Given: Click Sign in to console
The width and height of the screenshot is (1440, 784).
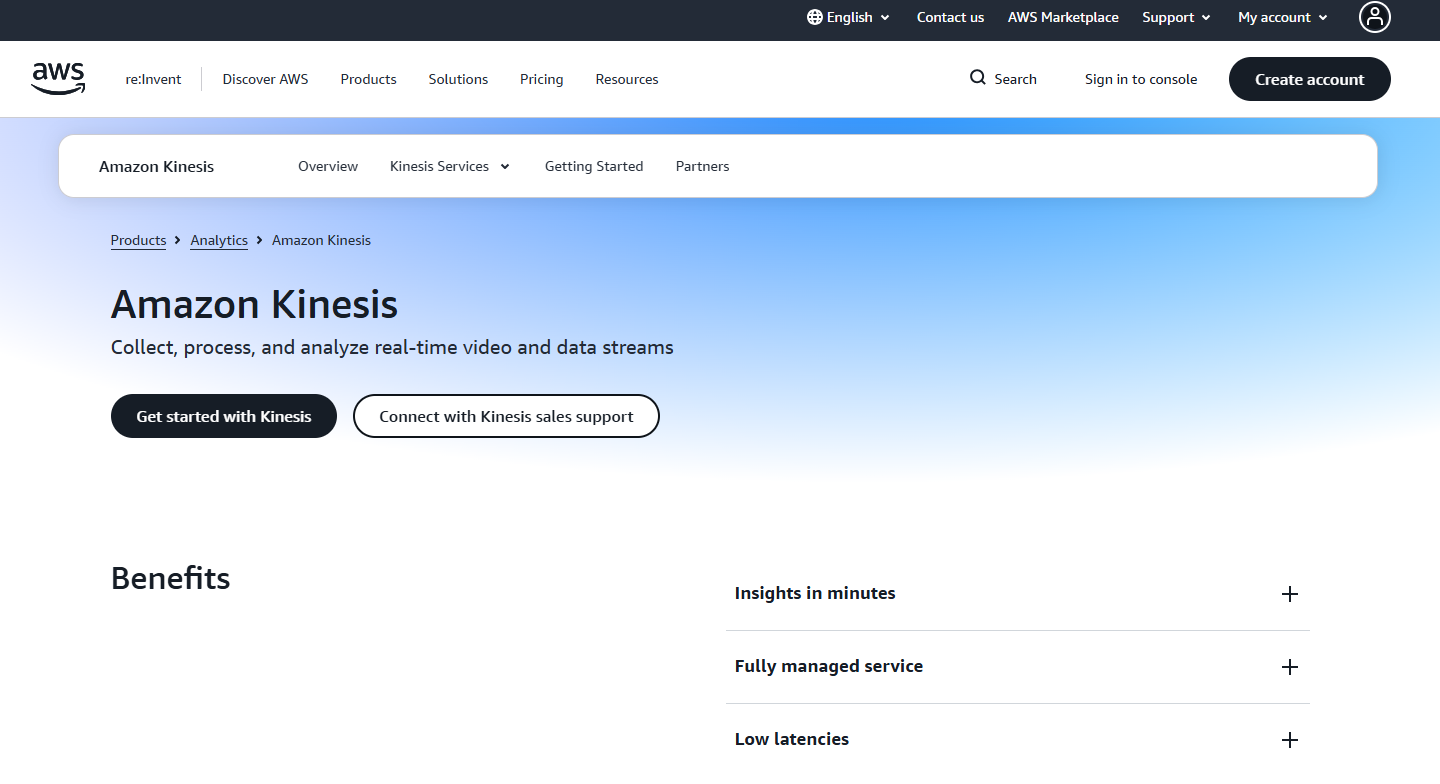Looking at the screenshot, I should [1141, 79].
